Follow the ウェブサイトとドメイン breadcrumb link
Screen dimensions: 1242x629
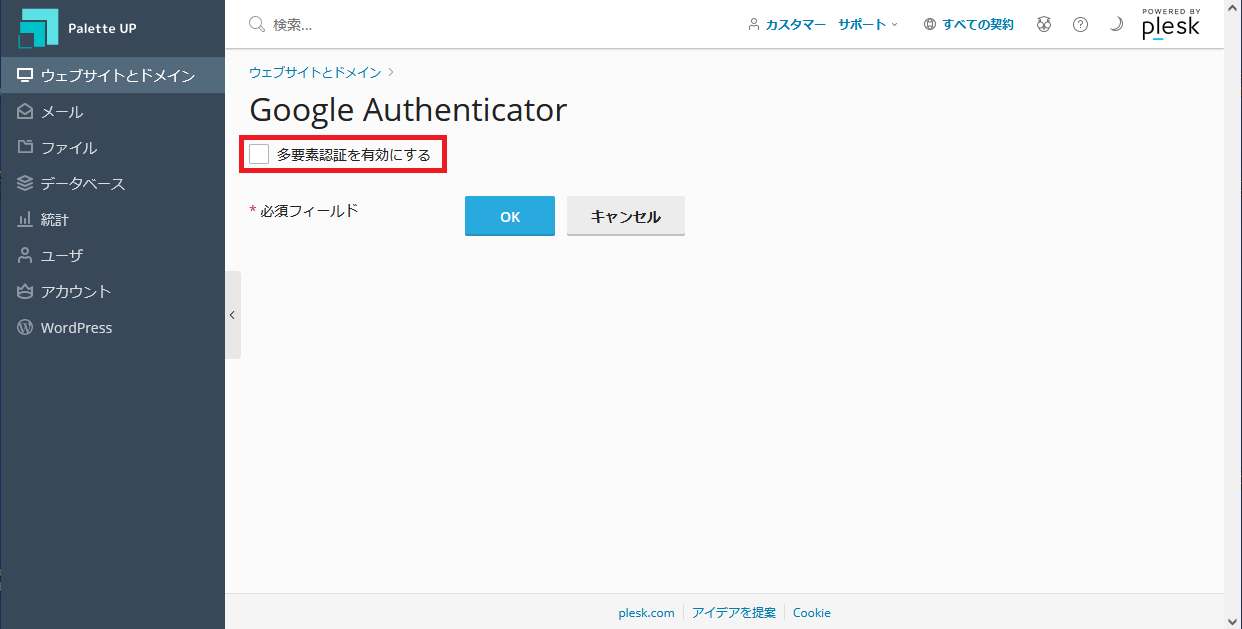315,72
